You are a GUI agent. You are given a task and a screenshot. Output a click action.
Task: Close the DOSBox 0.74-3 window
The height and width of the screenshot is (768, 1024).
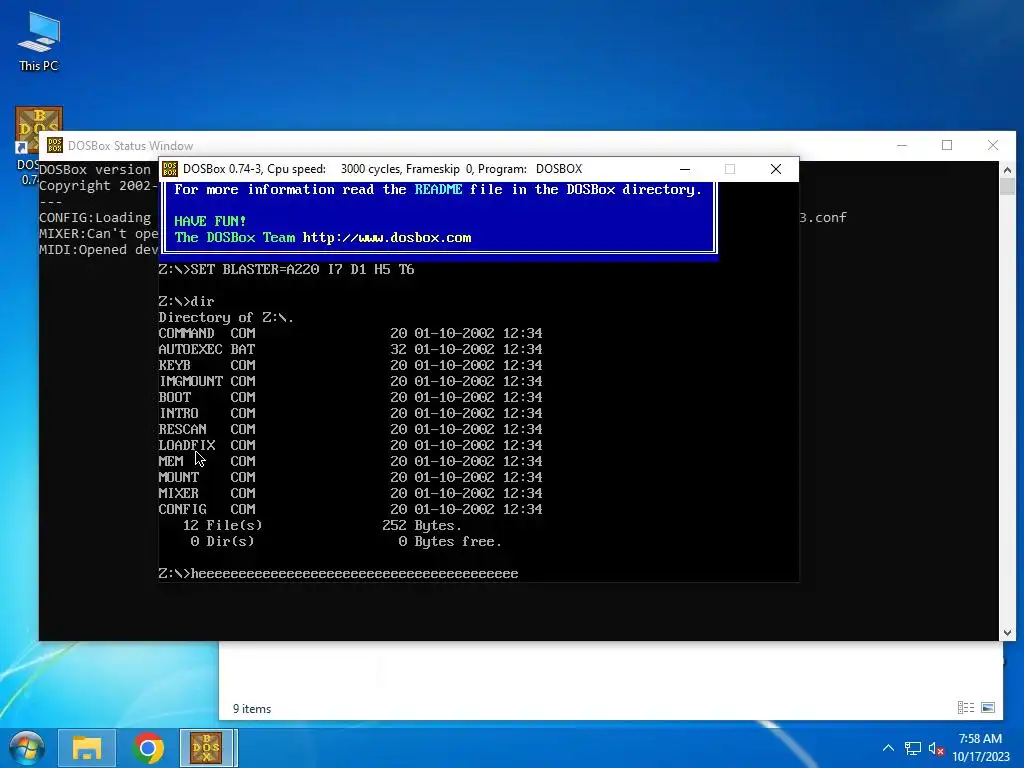pyautogui.click(x=776, y=169)
